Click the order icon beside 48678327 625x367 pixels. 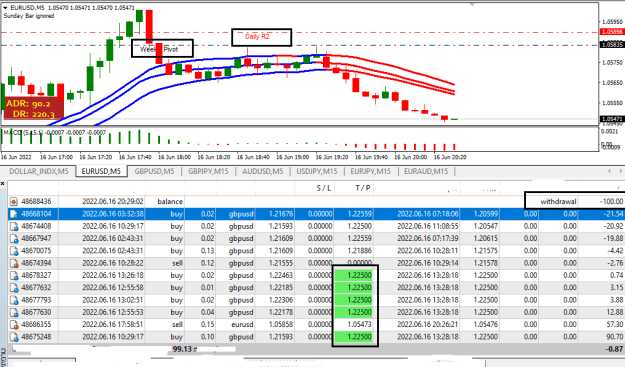[14, 276]
